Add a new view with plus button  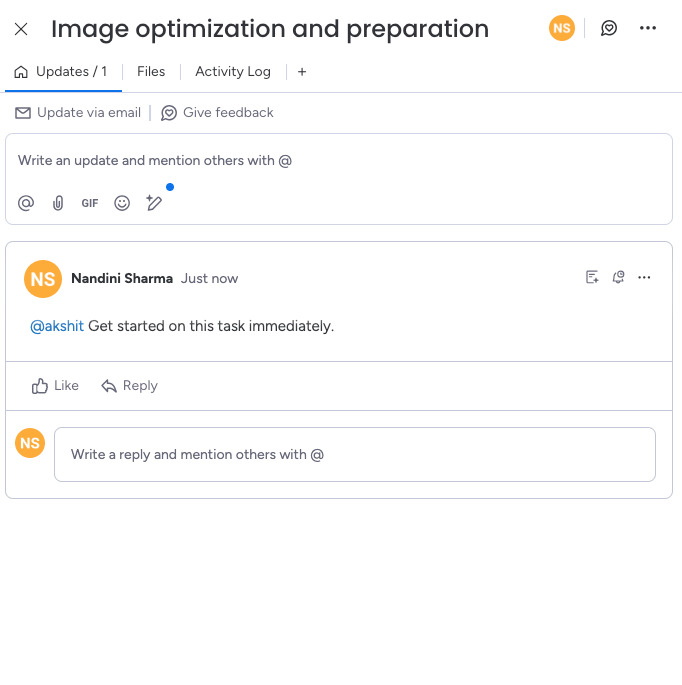click(302, 72)
